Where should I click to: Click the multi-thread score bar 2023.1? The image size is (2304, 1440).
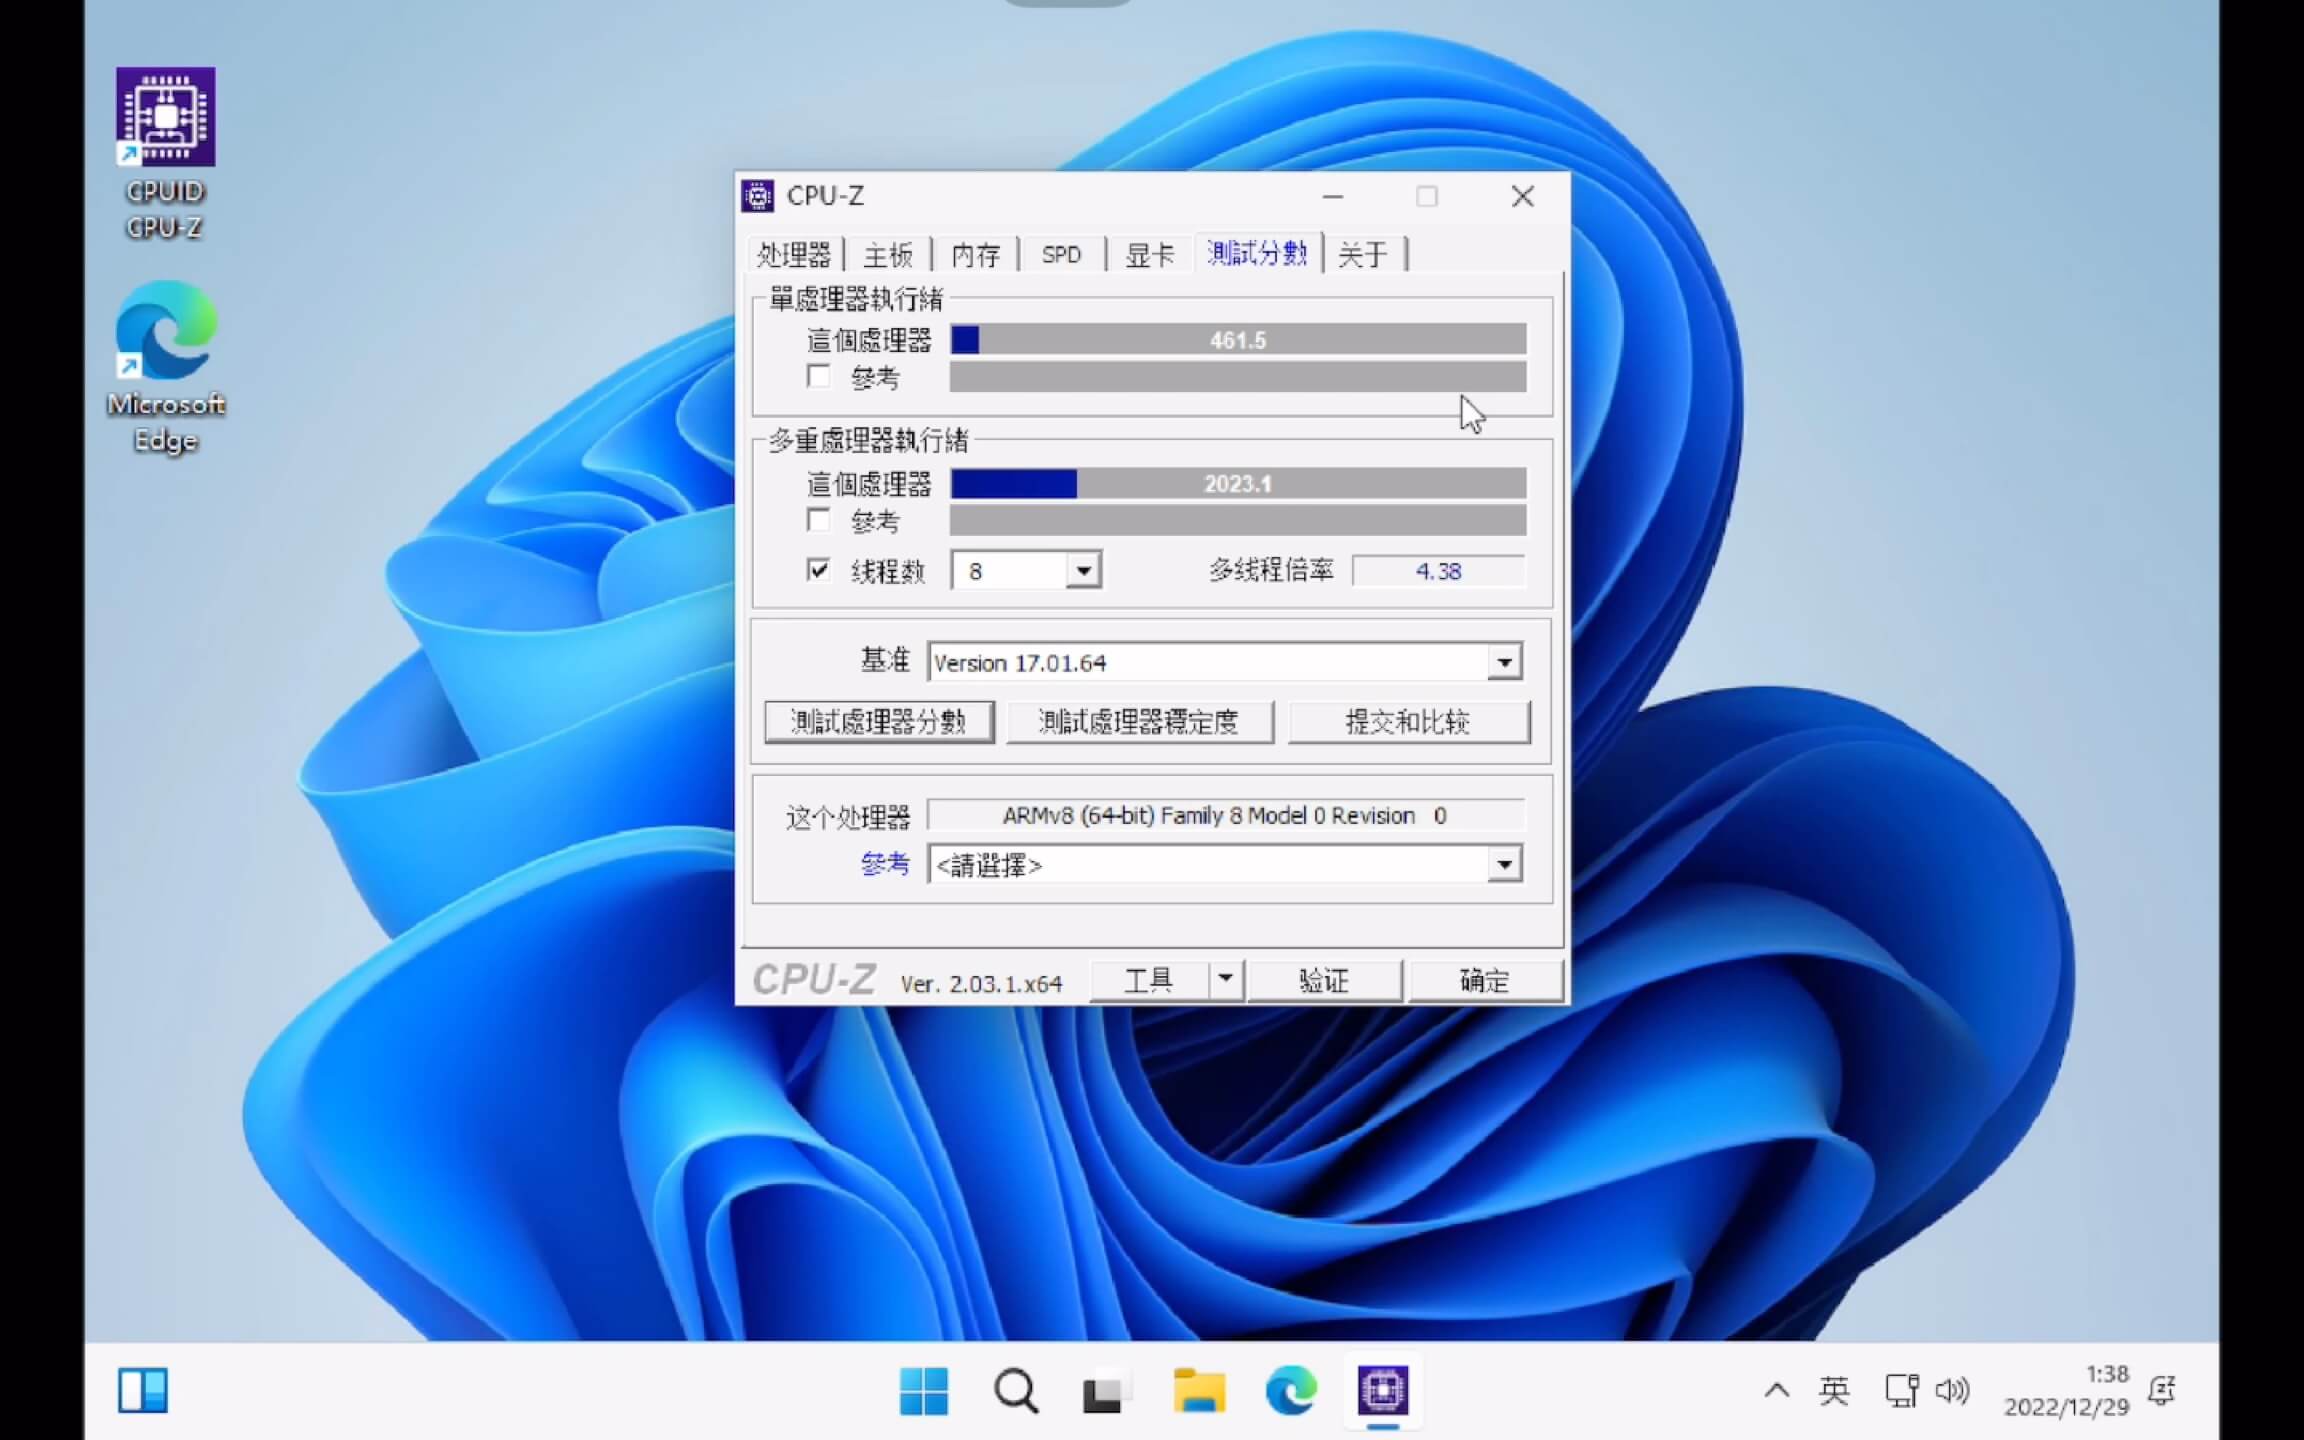click(1237, 484)
